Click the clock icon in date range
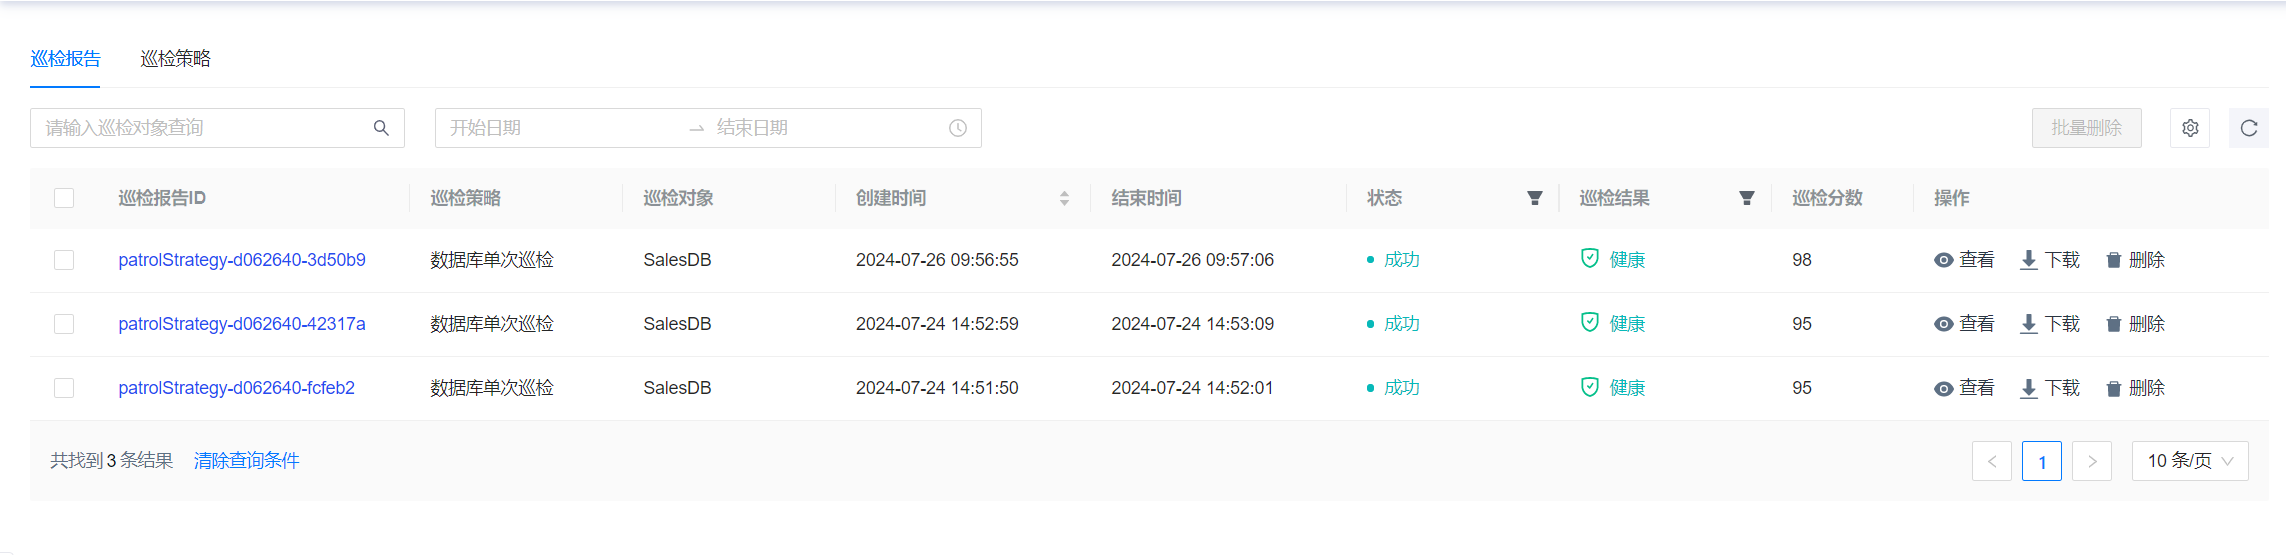The height and width of the screenshot is (555, 2286). click(957, 128)
